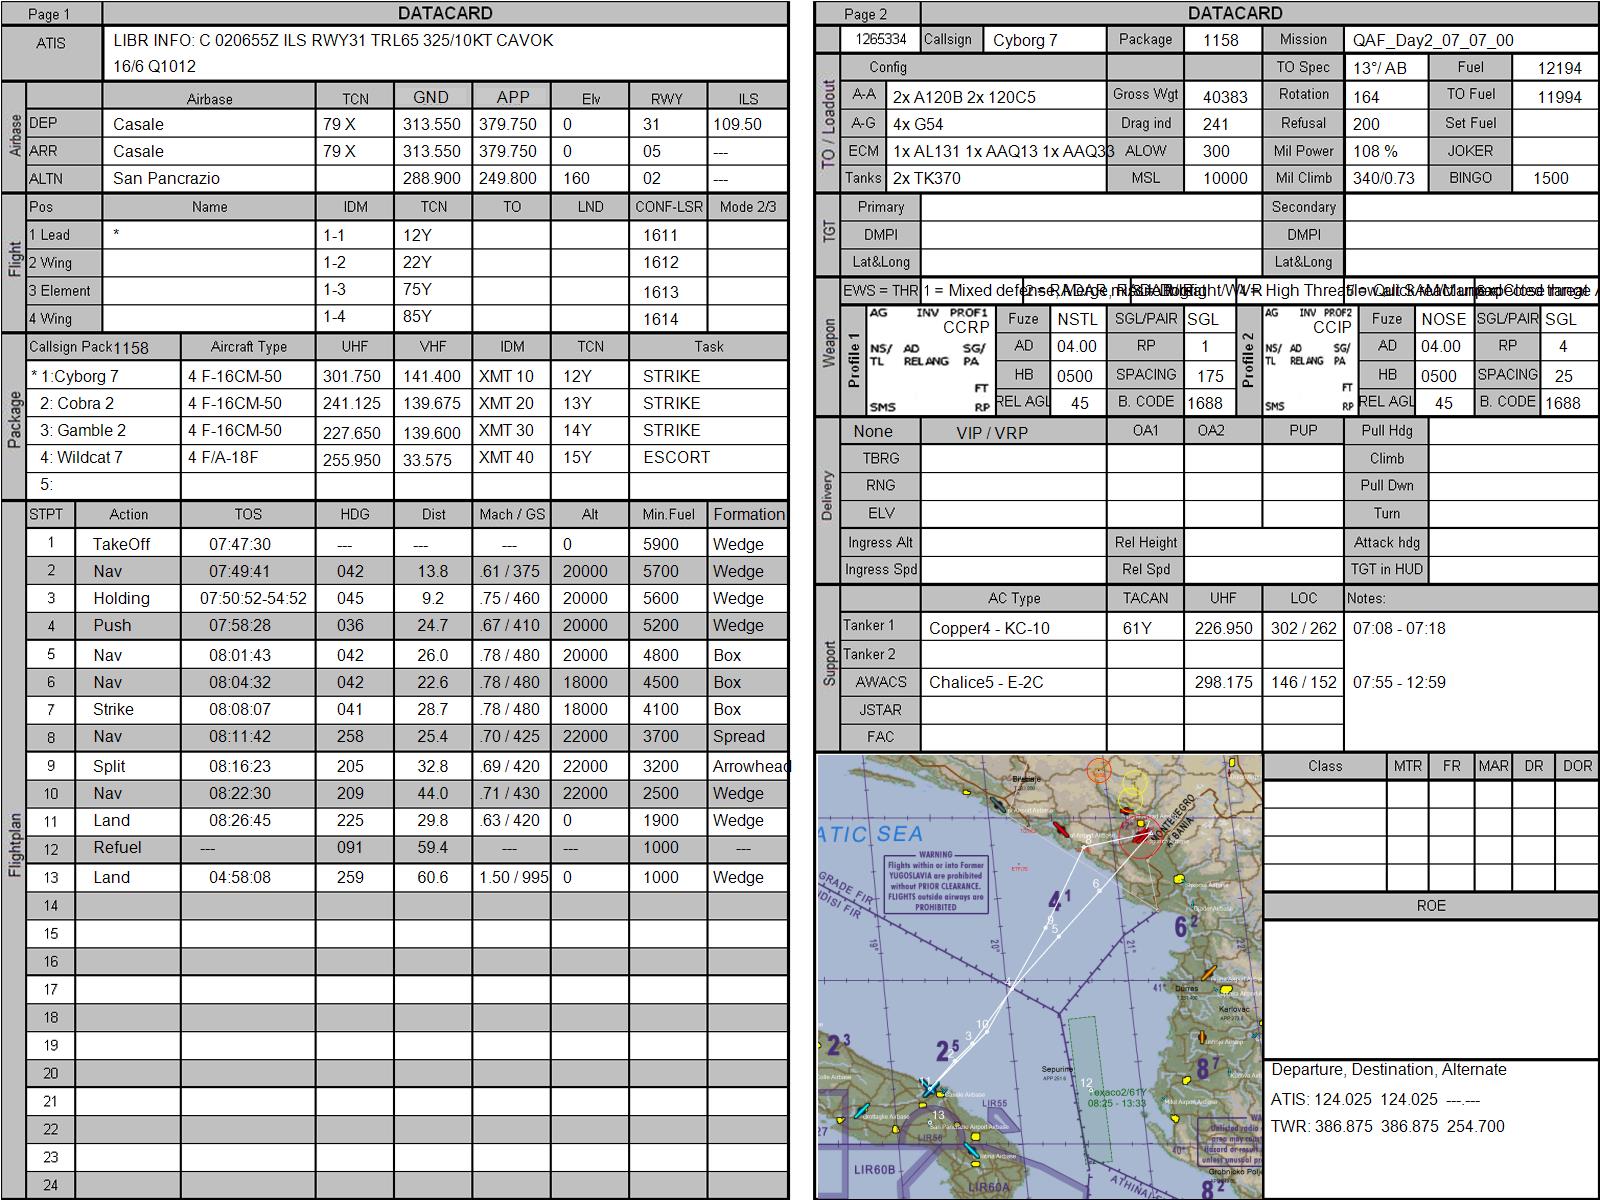Select the large red target circle over Montenegro
Viewport: 1600px width, 1200px height.
[x=1140, y=837]
